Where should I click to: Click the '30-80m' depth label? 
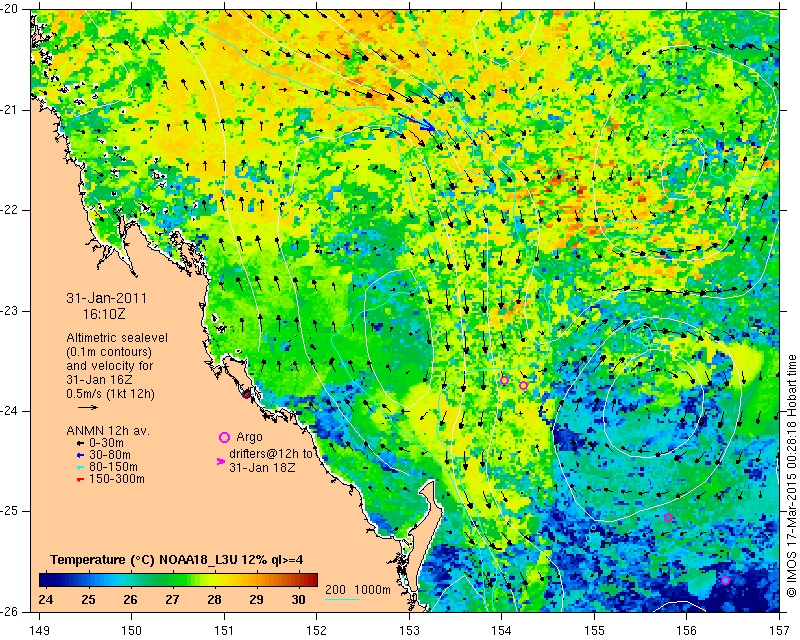coord(110,455)
